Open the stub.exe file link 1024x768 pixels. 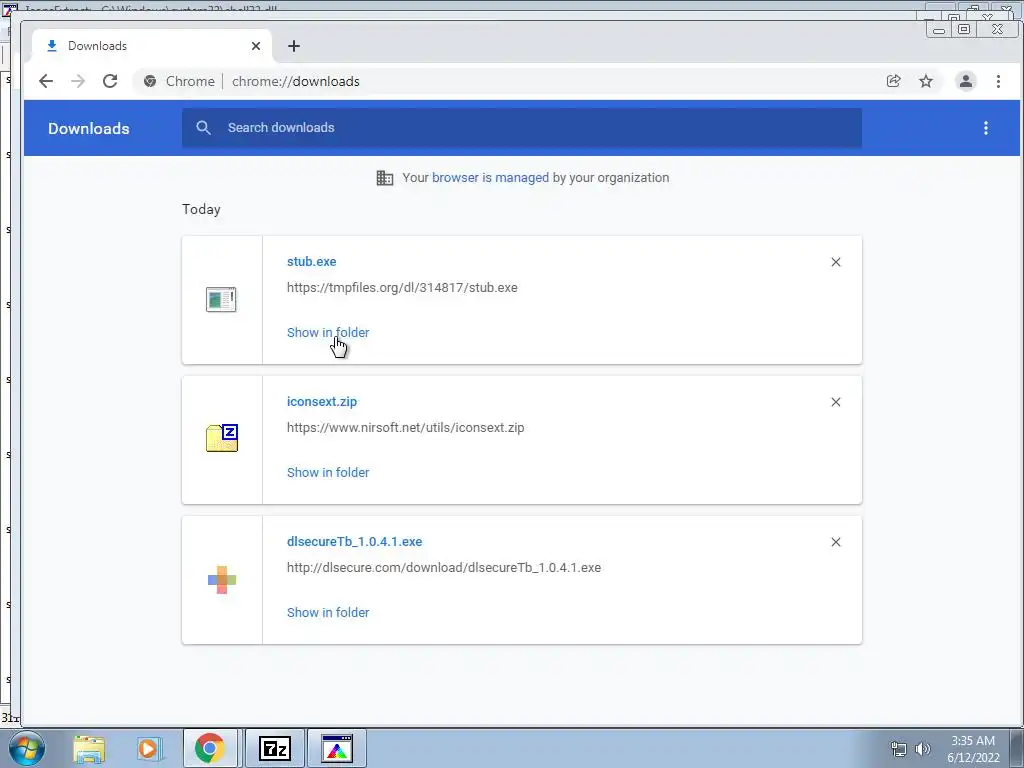(x=312, y=261)
